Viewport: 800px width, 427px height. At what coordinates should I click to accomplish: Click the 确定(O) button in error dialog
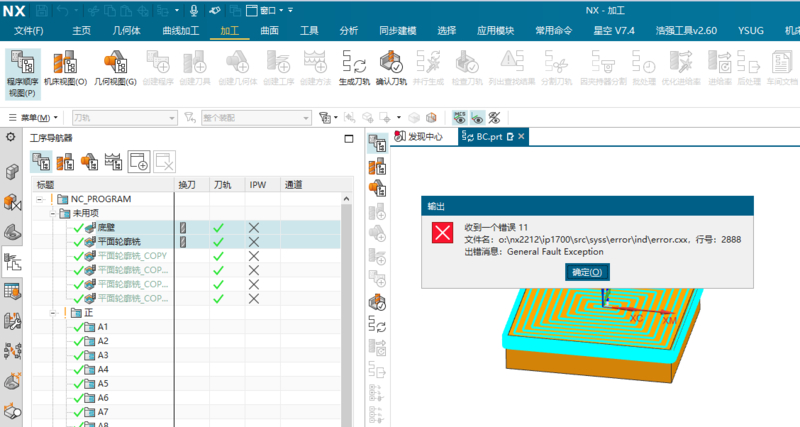click(x=587, y=272)
